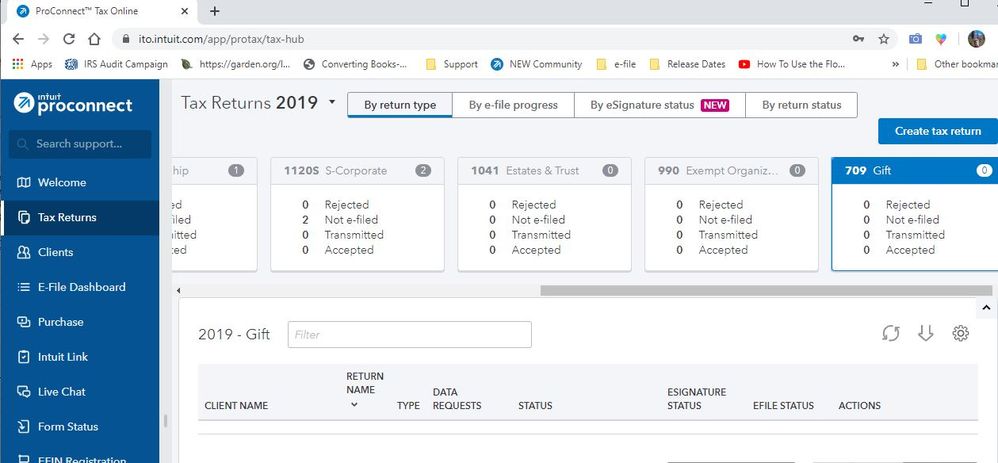Screen dimensions: 998x463
Task: Switch to By return status tab
Action: (x=801, y=105)
